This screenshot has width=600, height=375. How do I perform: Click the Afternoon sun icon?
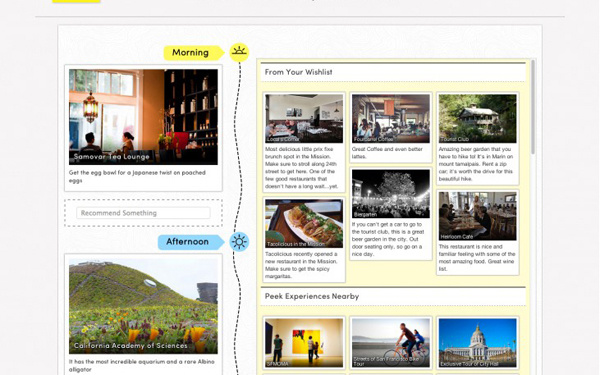(x=239, y=242)
